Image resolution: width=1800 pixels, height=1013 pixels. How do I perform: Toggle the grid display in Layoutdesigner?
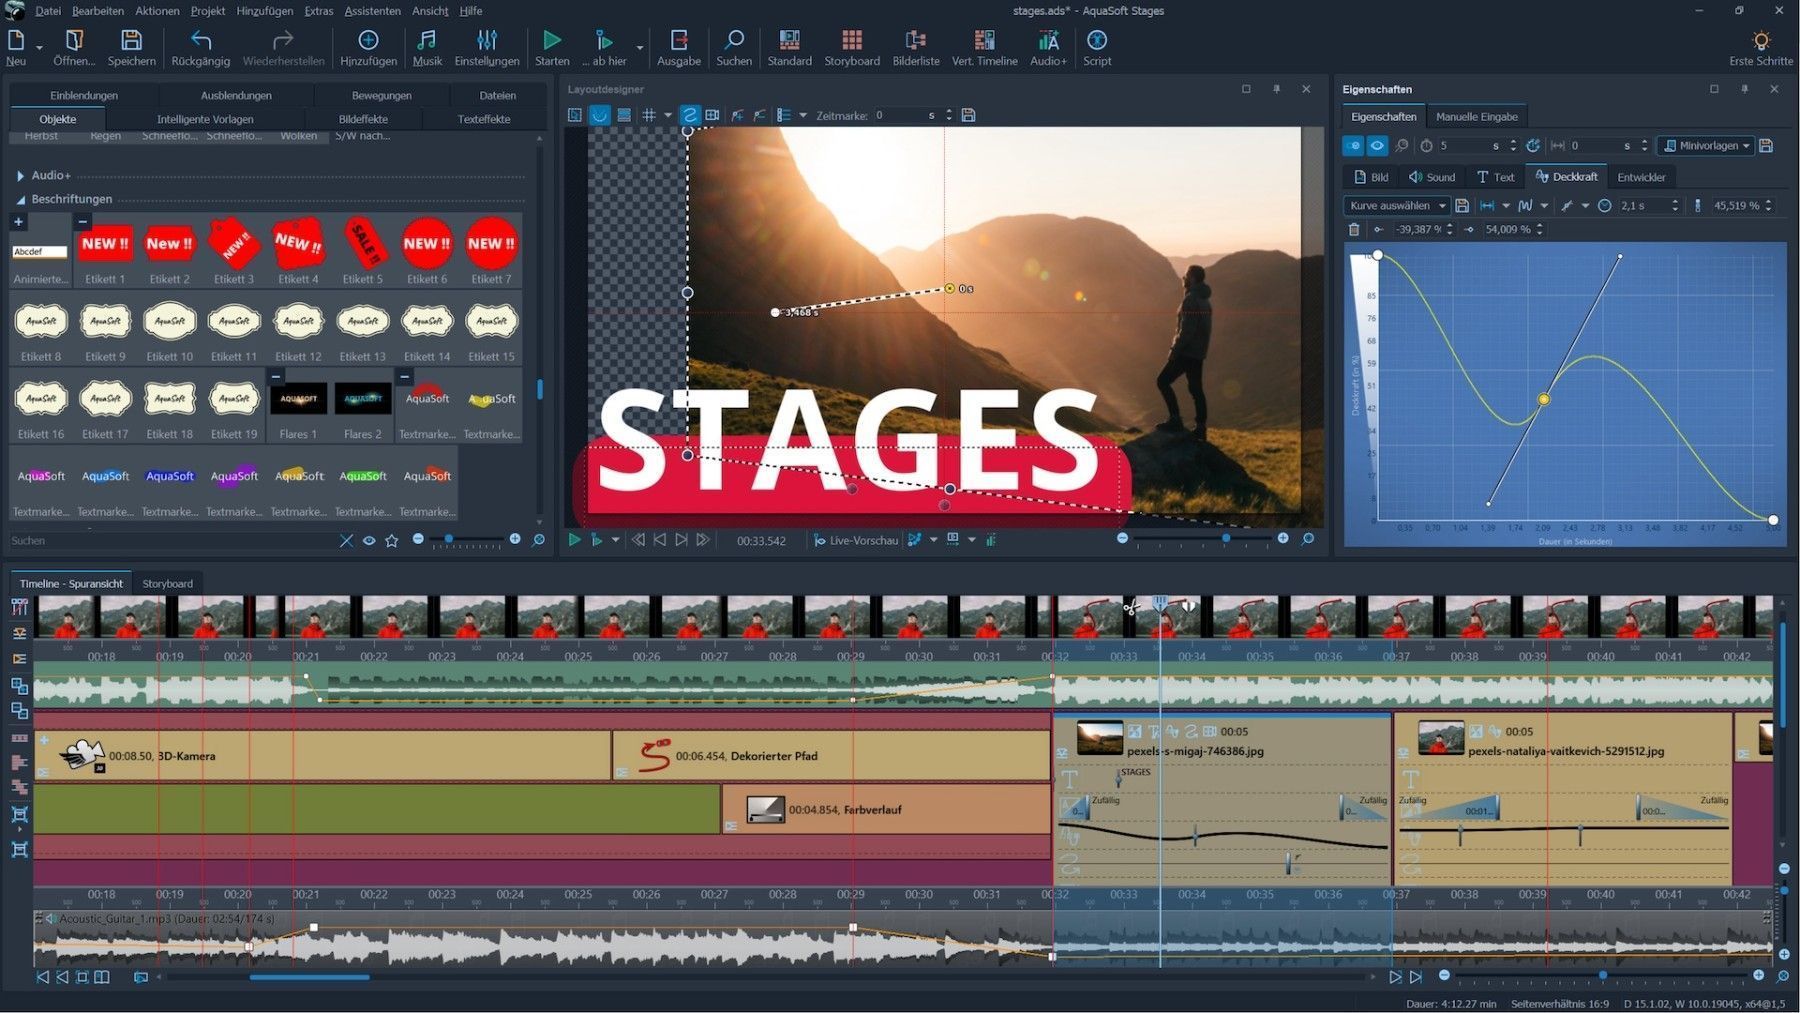(649, 115)
